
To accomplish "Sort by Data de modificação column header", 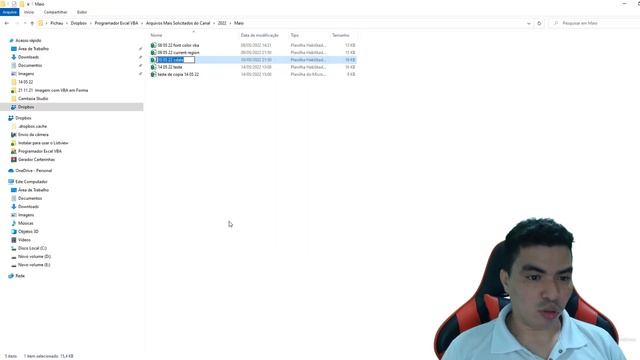I will (260, 36).
